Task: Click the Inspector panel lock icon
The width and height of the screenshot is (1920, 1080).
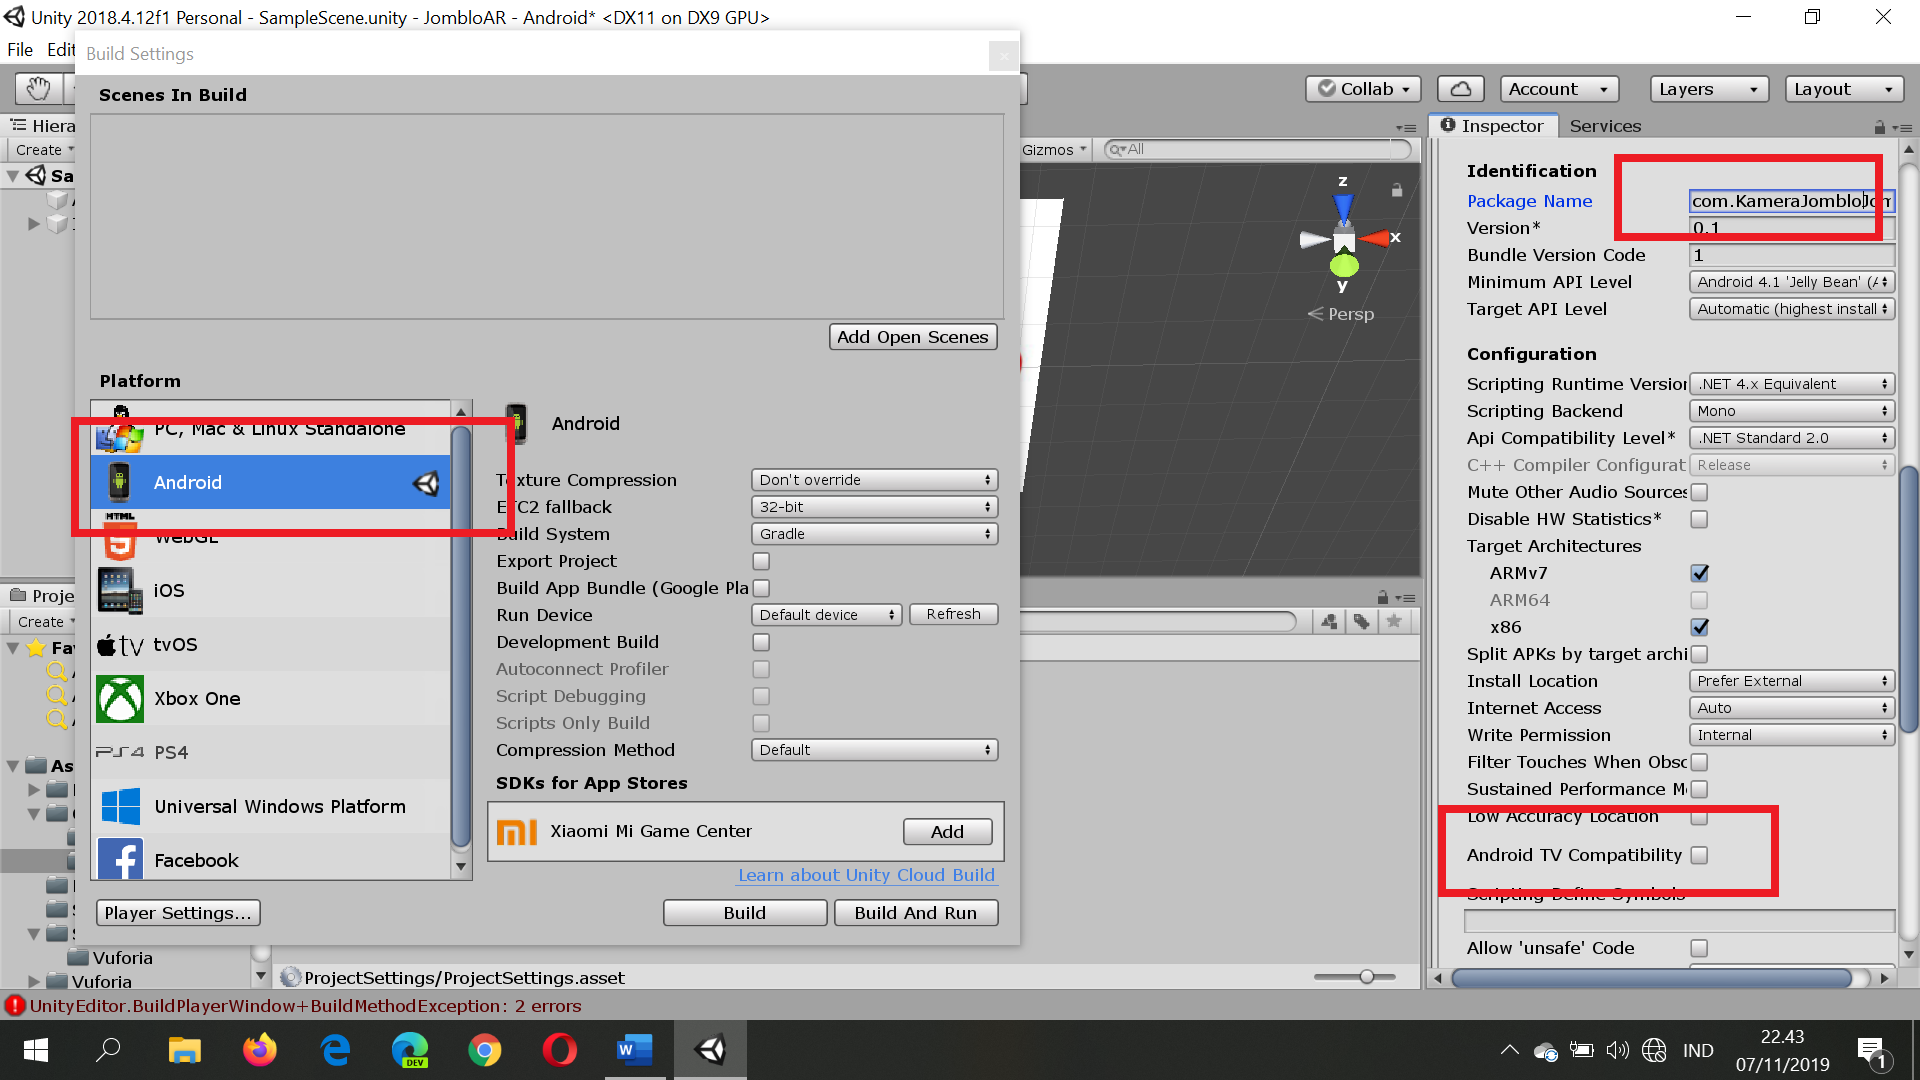Action: [x=1879, y=127]
